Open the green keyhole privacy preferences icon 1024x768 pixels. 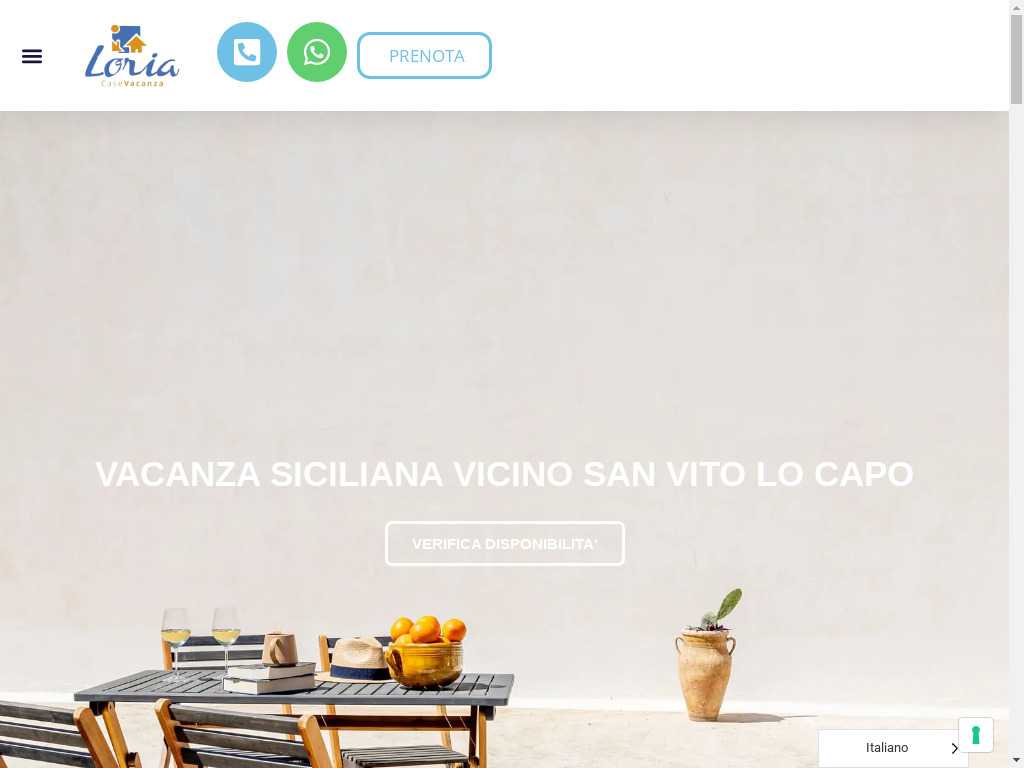coord(976,735)
